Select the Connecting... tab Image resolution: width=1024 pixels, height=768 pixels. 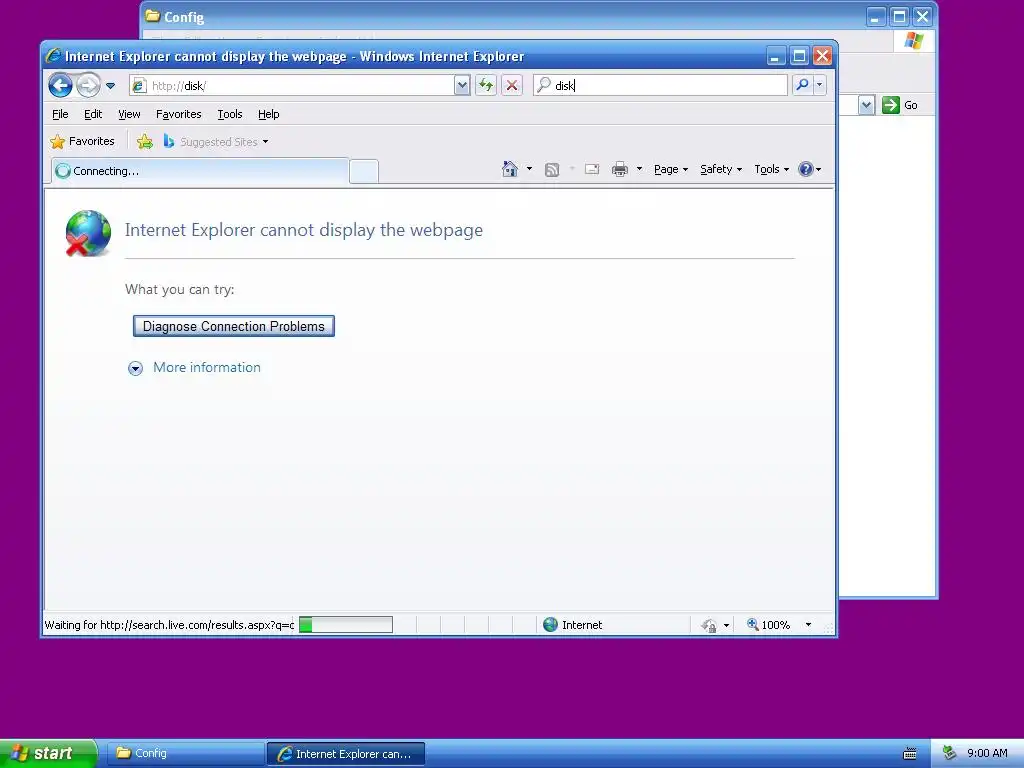click(200, 171)
